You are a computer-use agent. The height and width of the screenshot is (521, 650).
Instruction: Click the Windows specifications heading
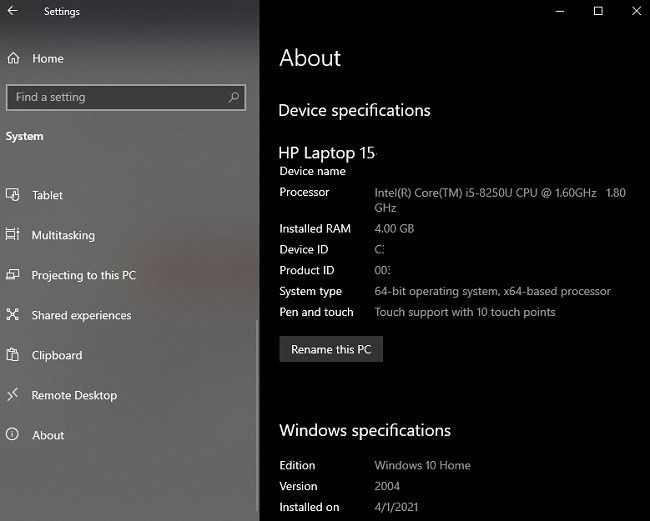pos(365,430)
